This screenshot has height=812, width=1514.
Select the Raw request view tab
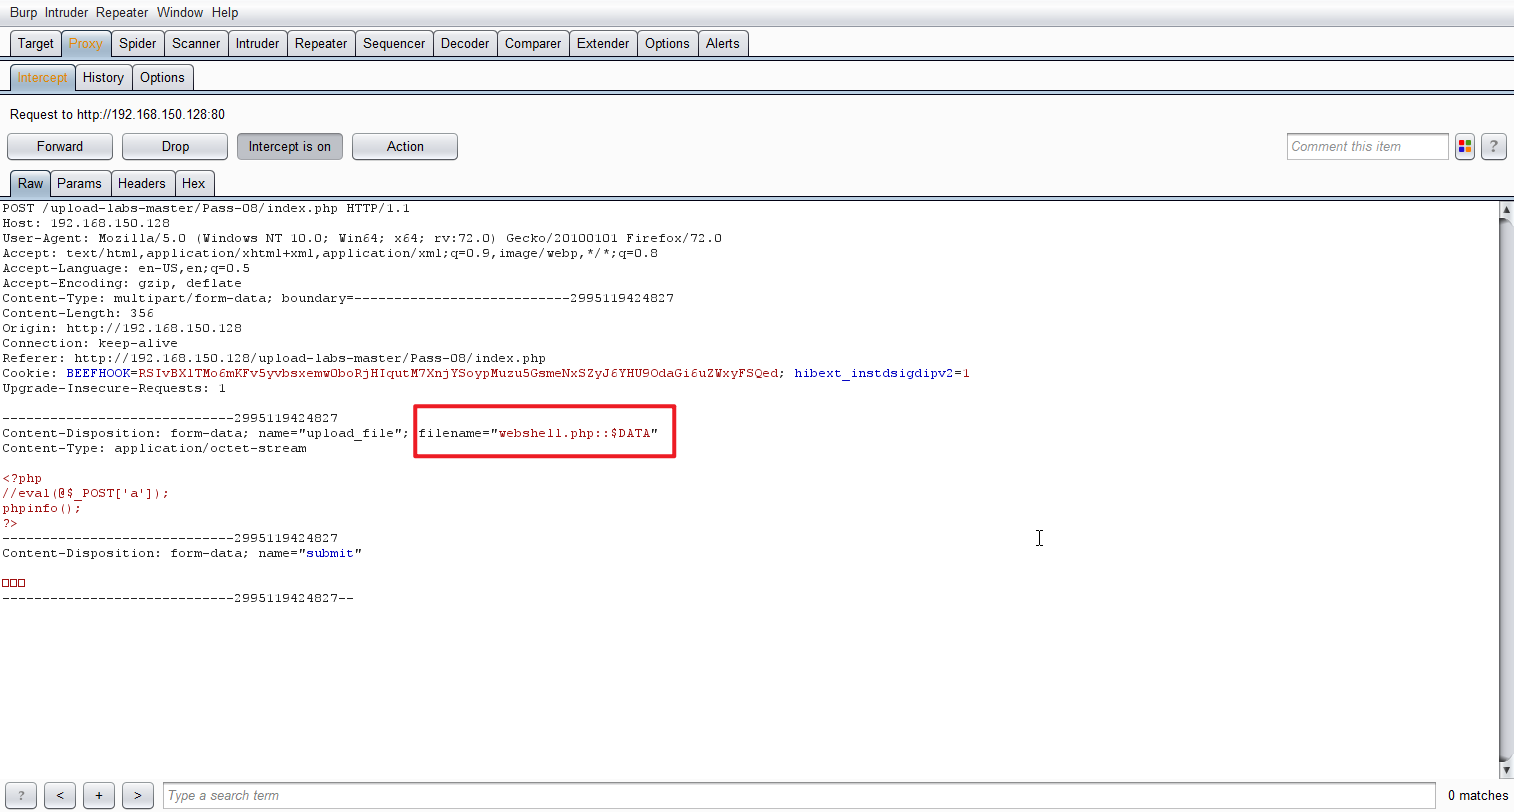[30, 183]
